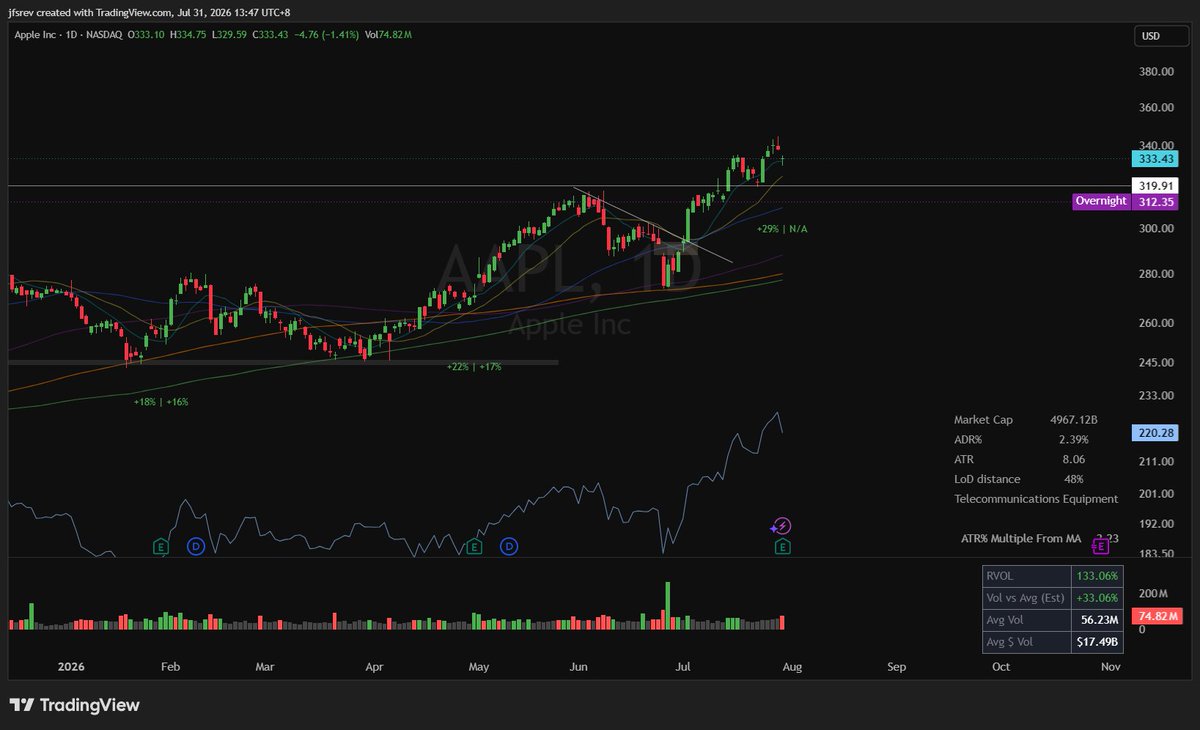This screenshot has width=1200, height=730.
Task: Click the −4.76 (−1.41%) change value
Action: (324, 35)
